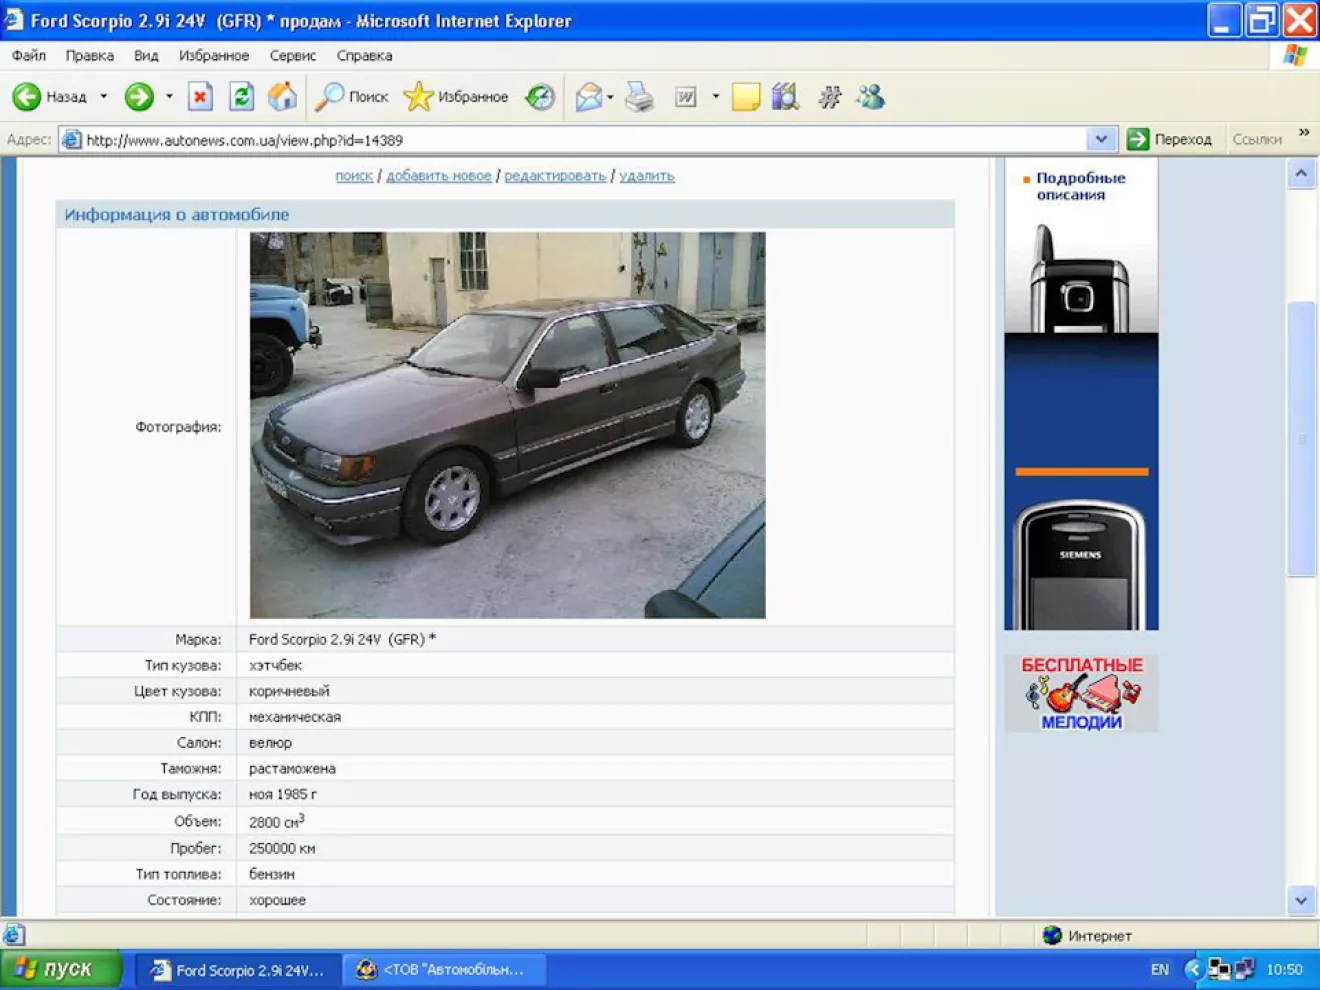Go to Home page icon
The width and height of the screenshot is (1320, 990).
click(x=282, y=97)
